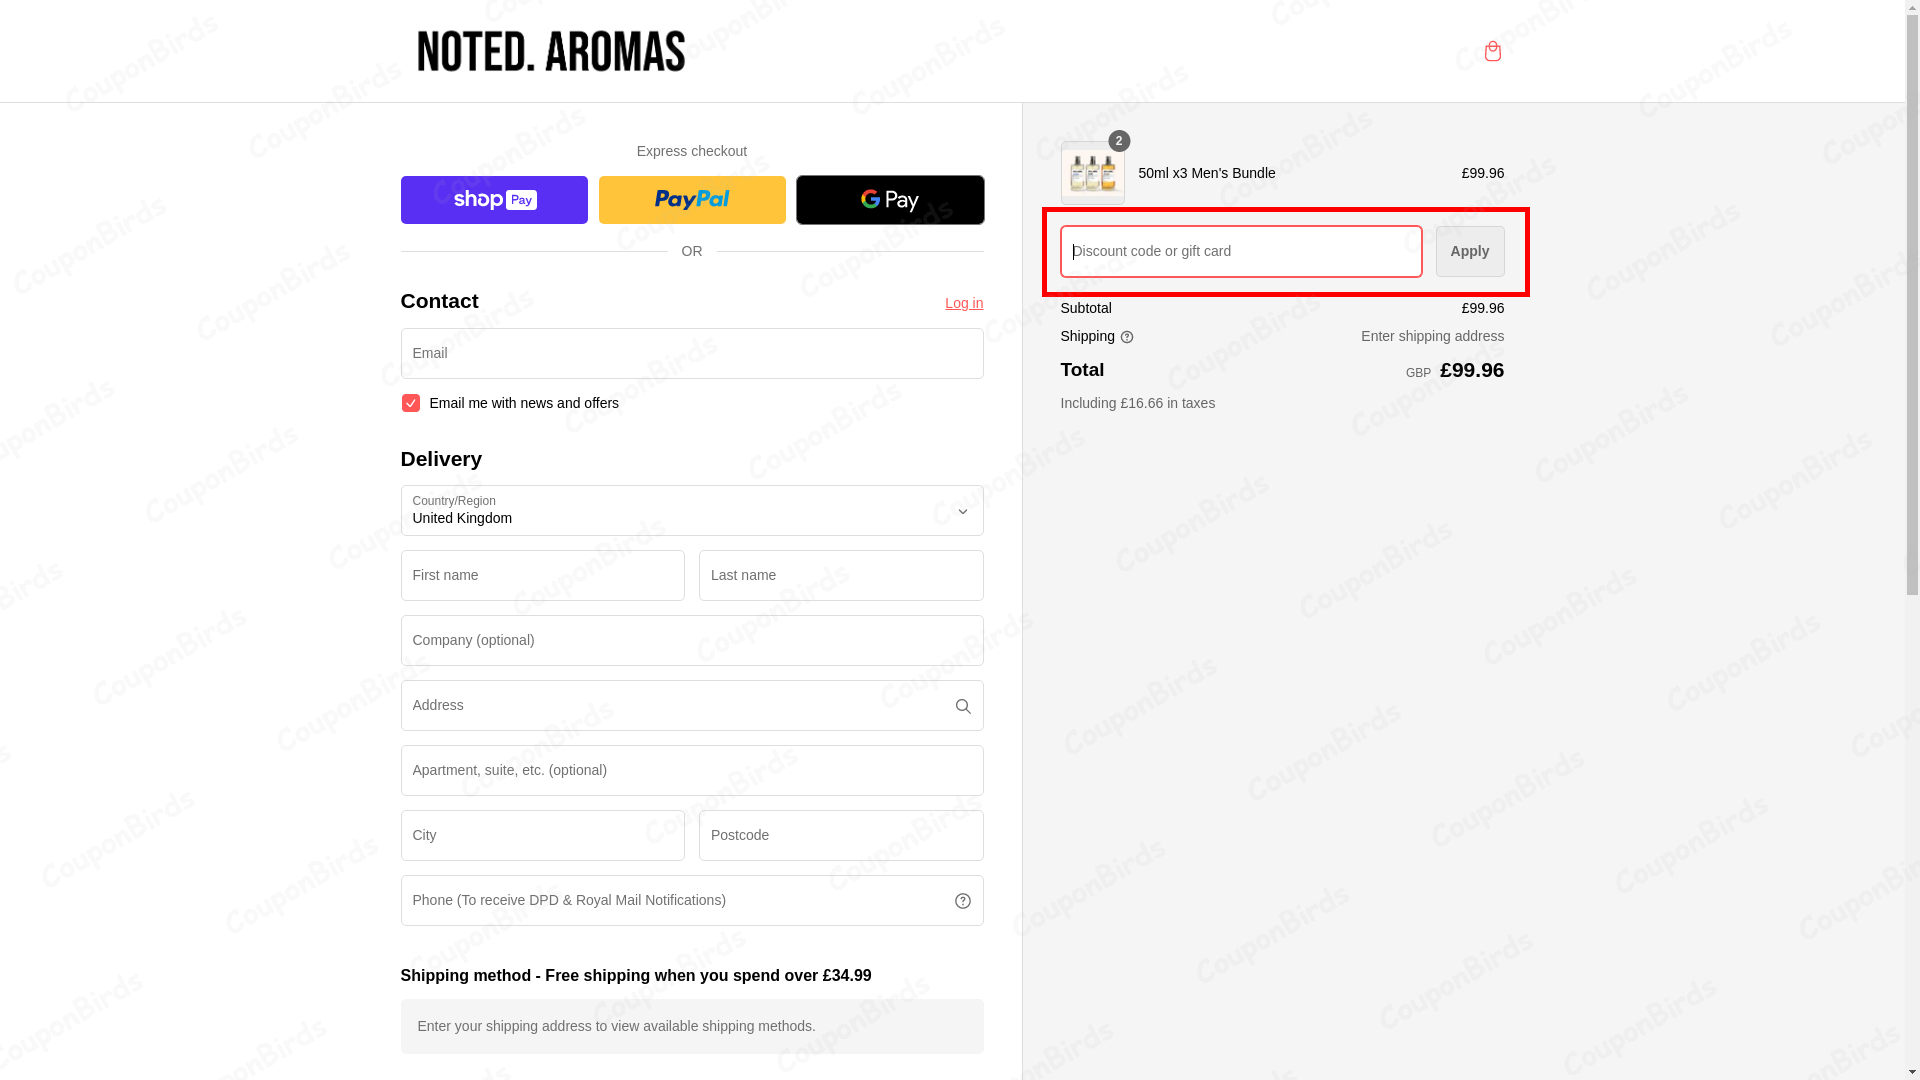1920x1080 pixels.
Task: Click the item quantity badge showing 2
Action: coord(1118,141)
